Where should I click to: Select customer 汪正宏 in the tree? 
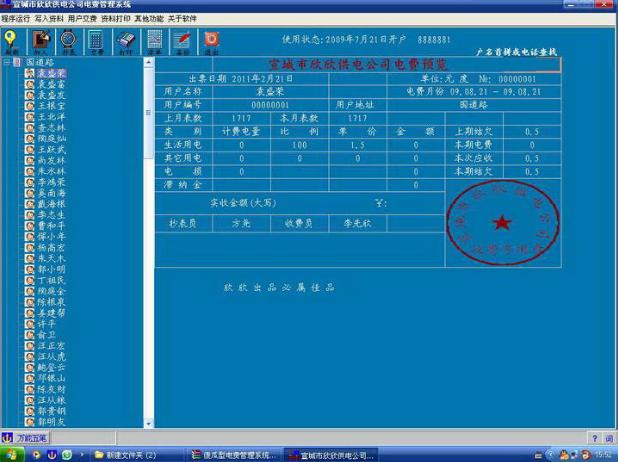51,344
